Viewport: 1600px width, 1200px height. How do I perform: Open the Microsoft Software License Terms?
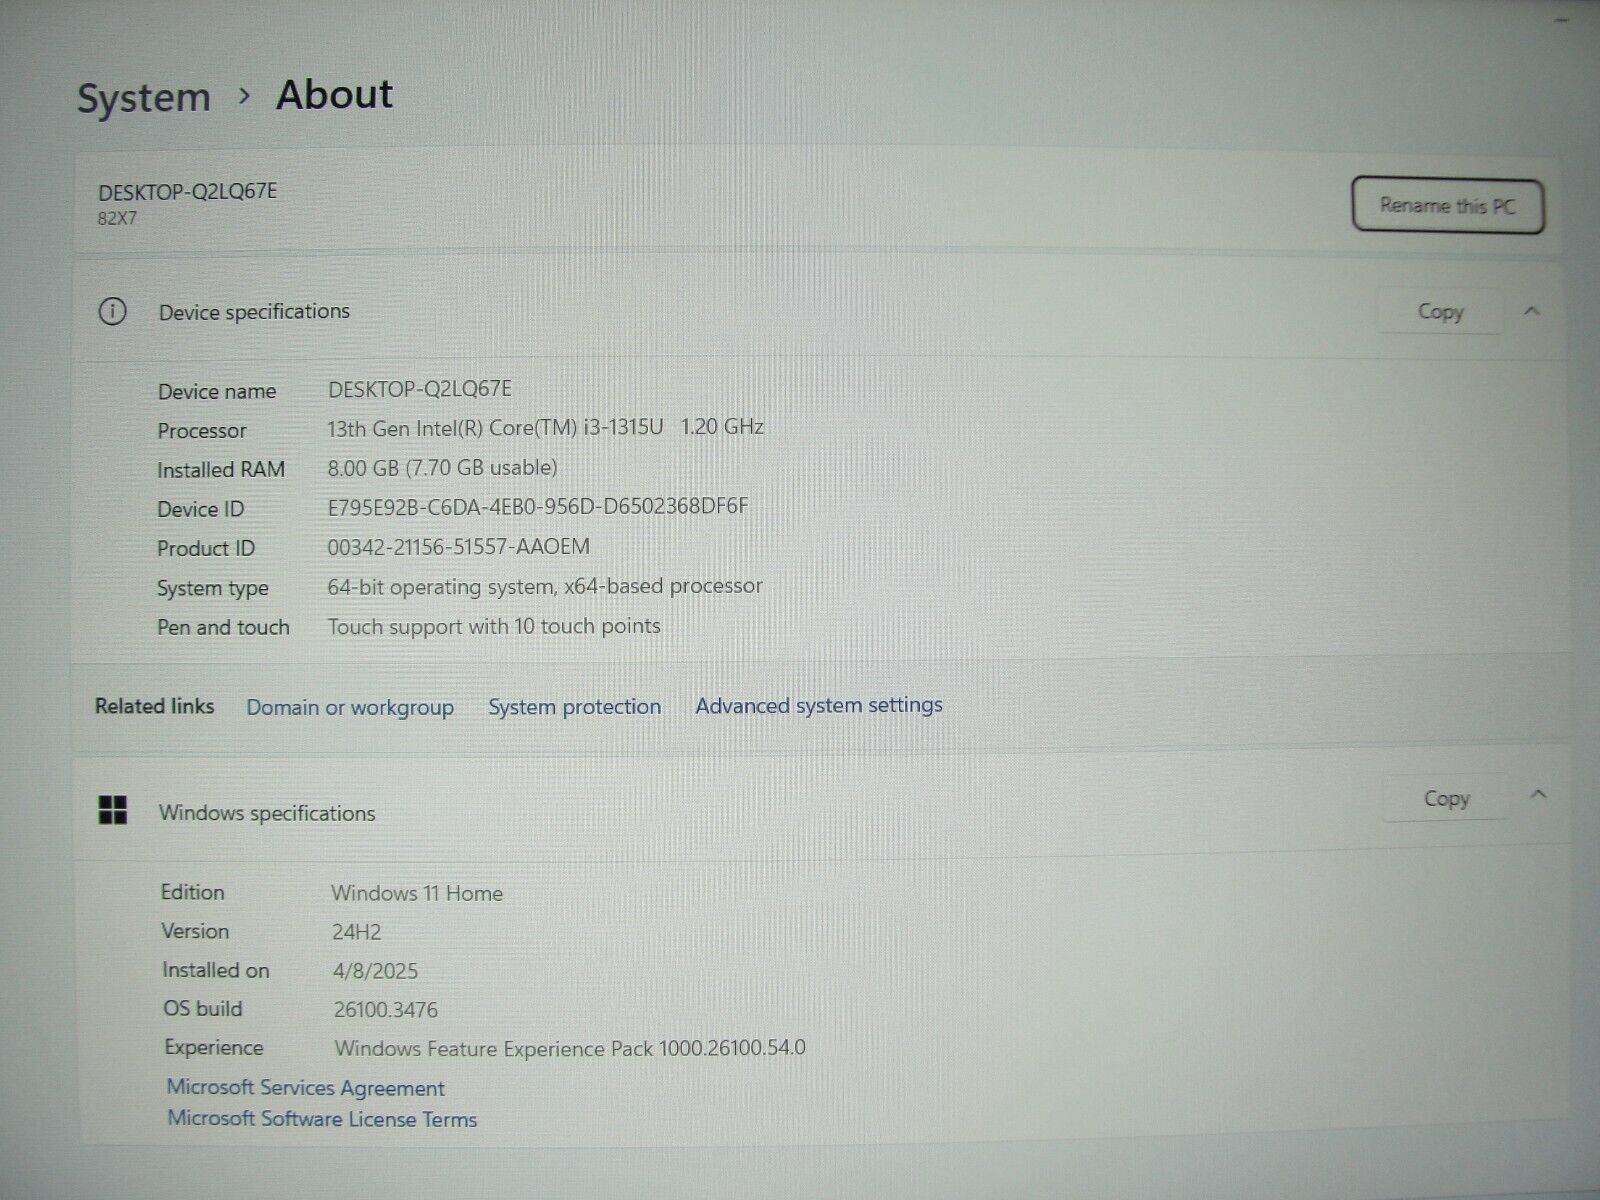pyautogui.click(x=321, y=1119)
